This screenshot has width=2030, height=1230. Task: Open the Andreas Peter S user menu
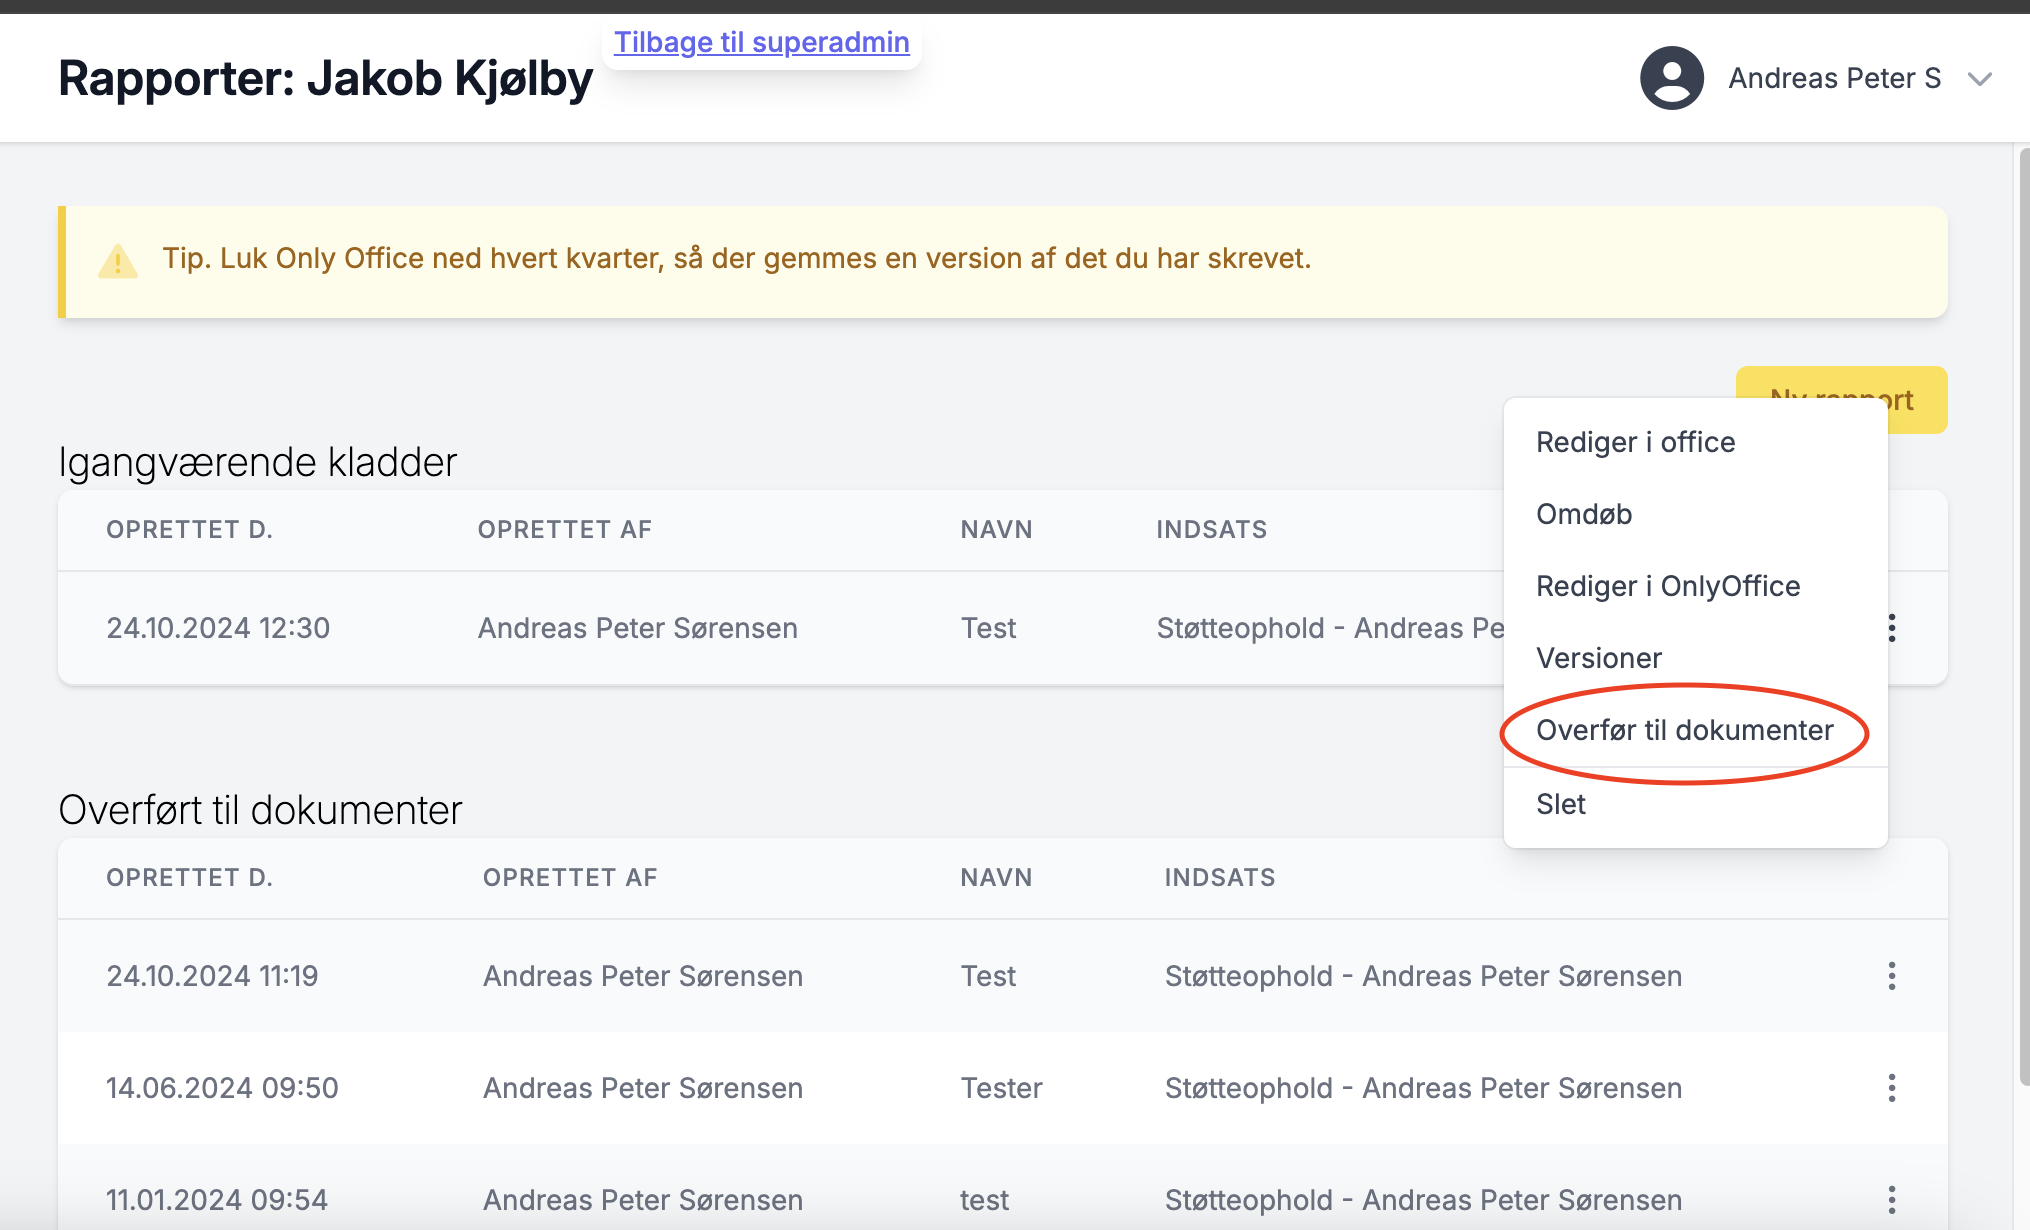pyautogui.click(x=1834, y=78)
